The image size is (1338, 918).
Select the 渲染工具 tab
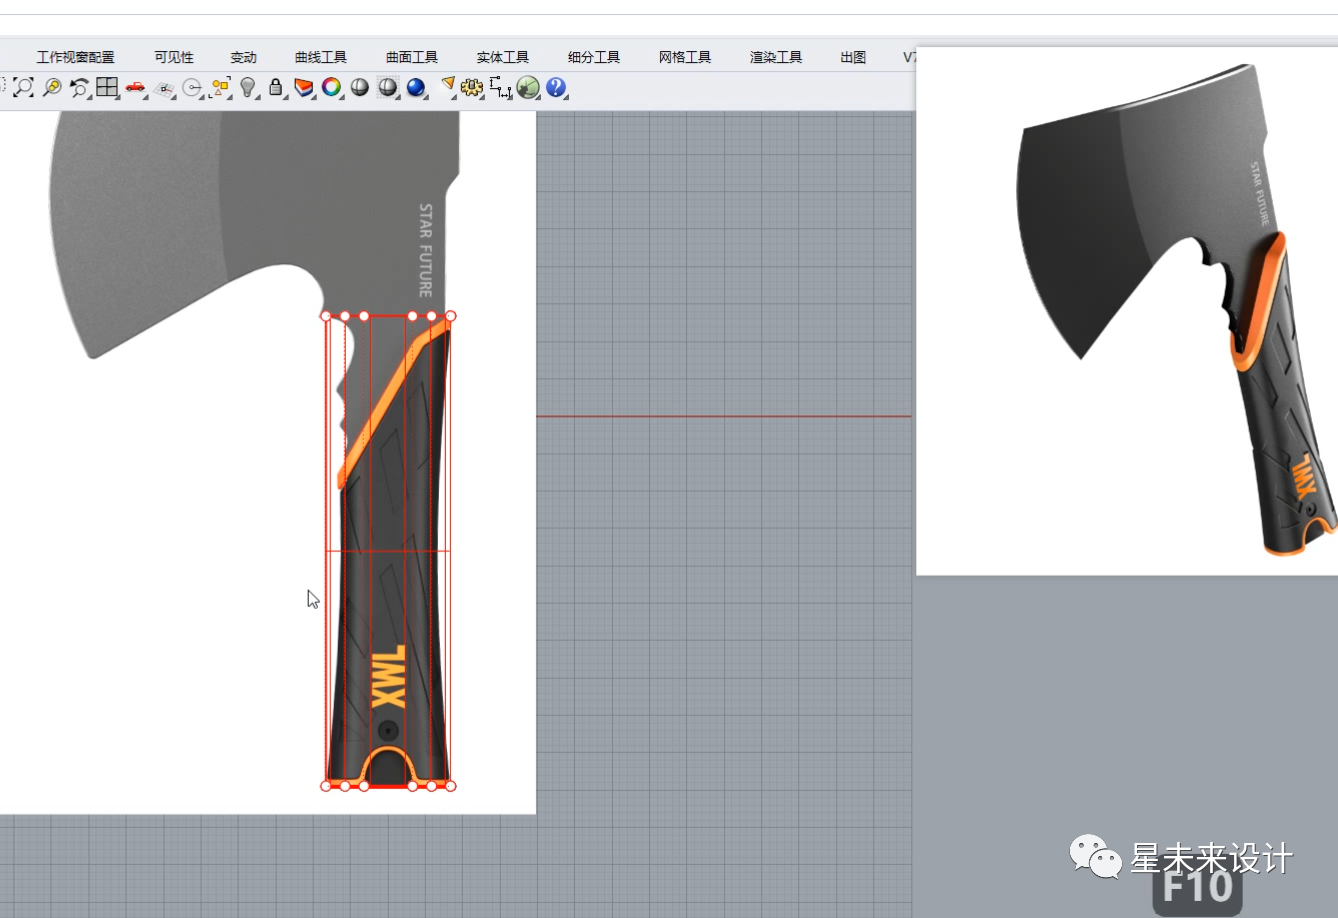776,57
